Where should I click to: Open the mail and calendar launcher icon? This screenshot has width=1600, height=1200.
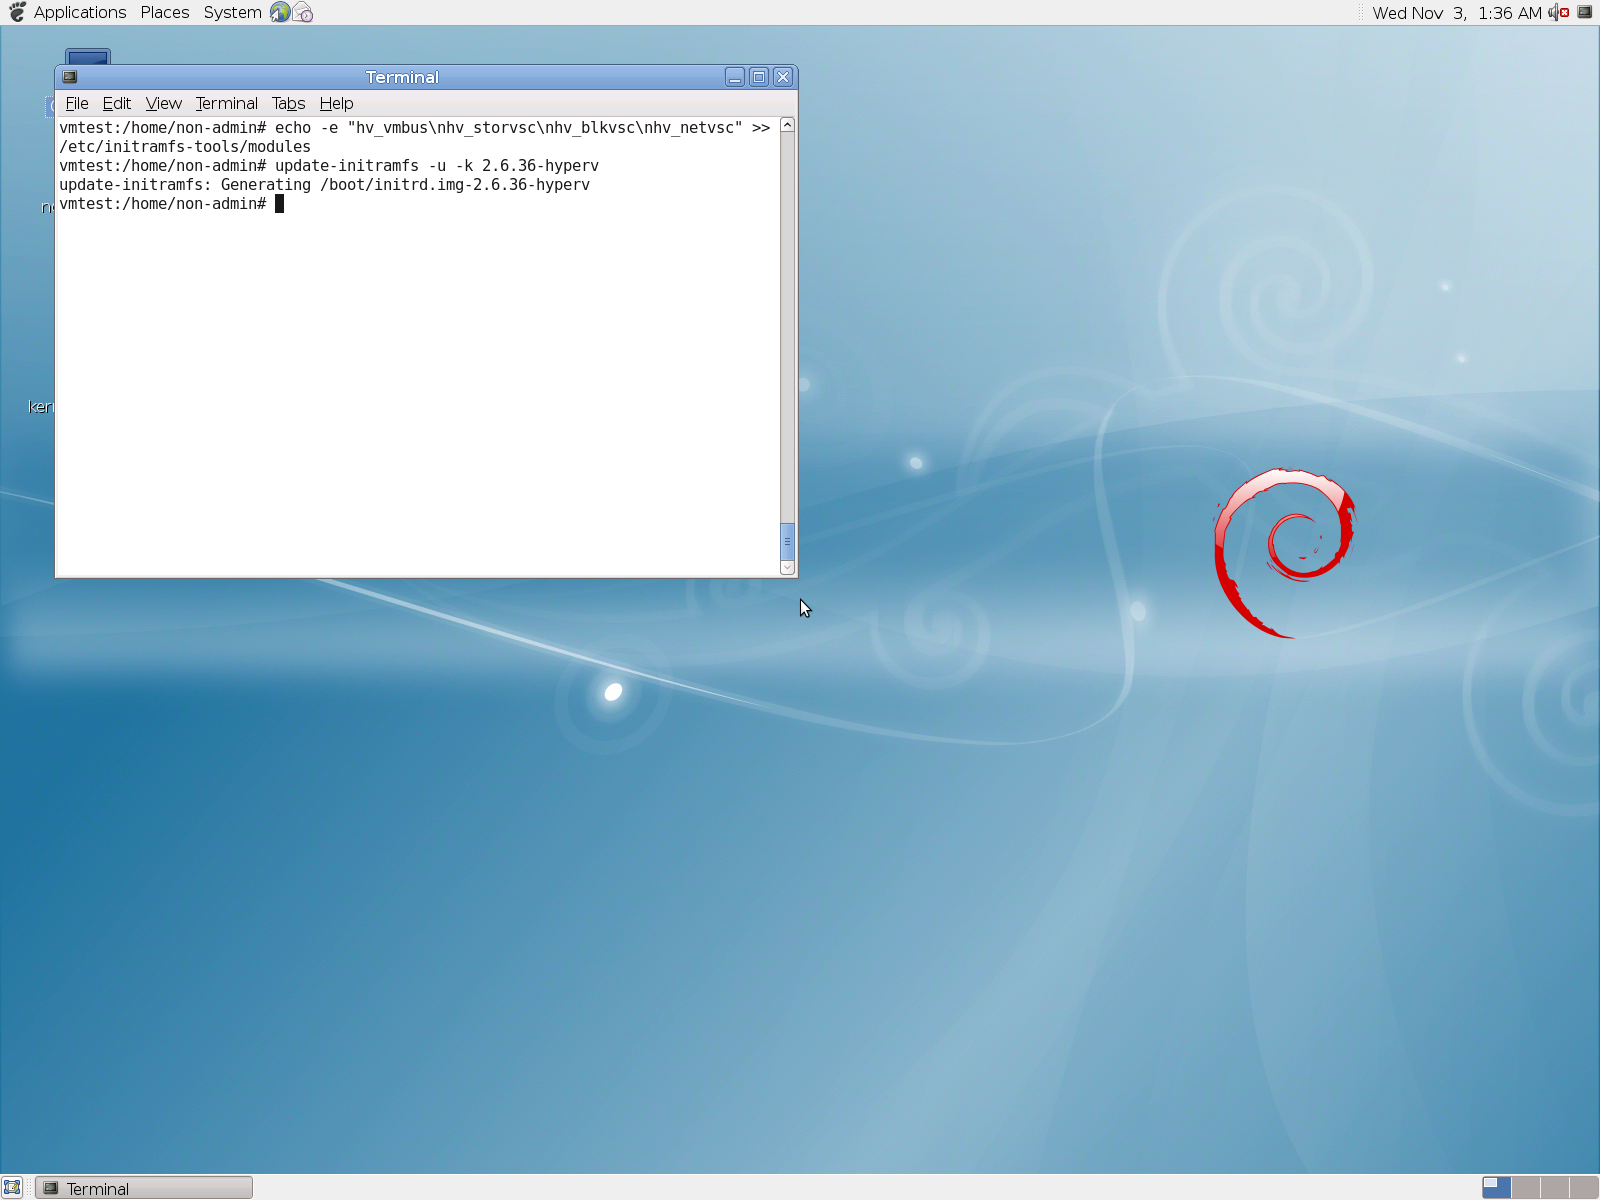point(303,12)
